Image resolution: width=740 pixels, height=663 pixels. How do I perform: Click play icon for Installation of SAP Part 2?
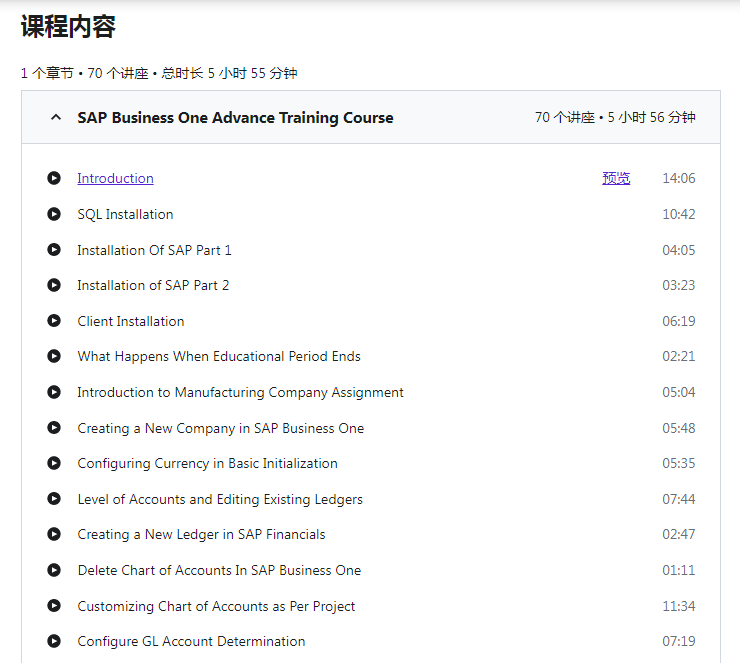pos(54,285)
